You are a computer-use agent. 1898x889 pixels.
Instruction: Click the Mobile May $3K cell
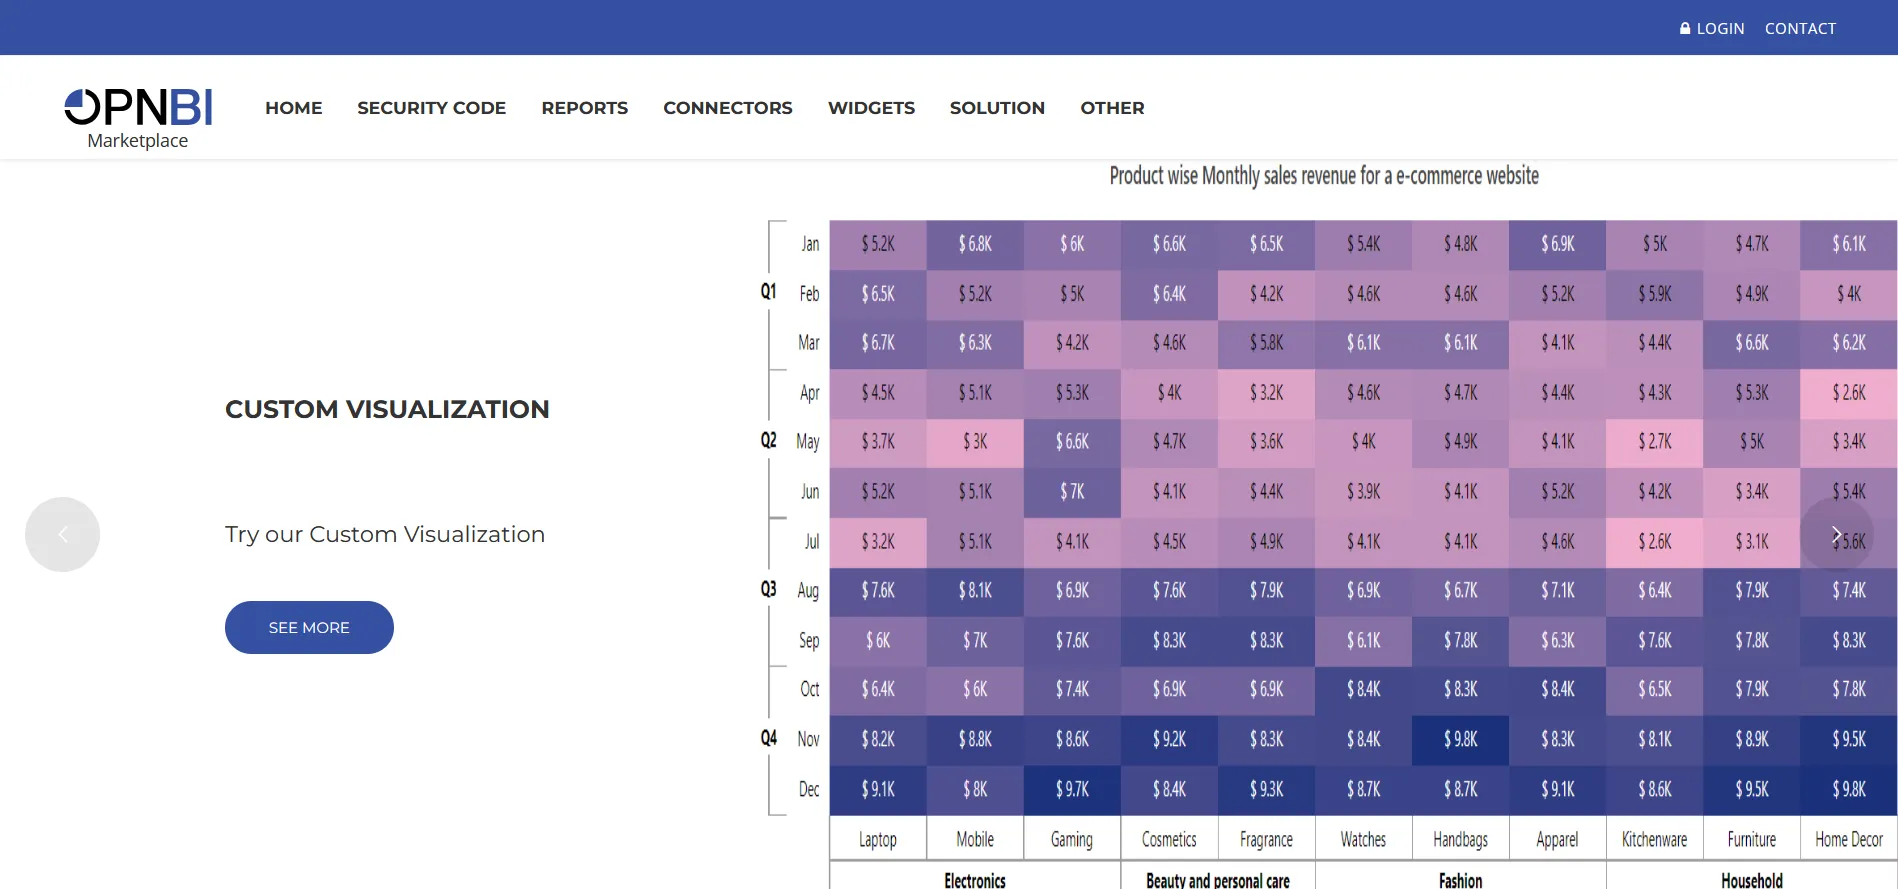[975, 442]
